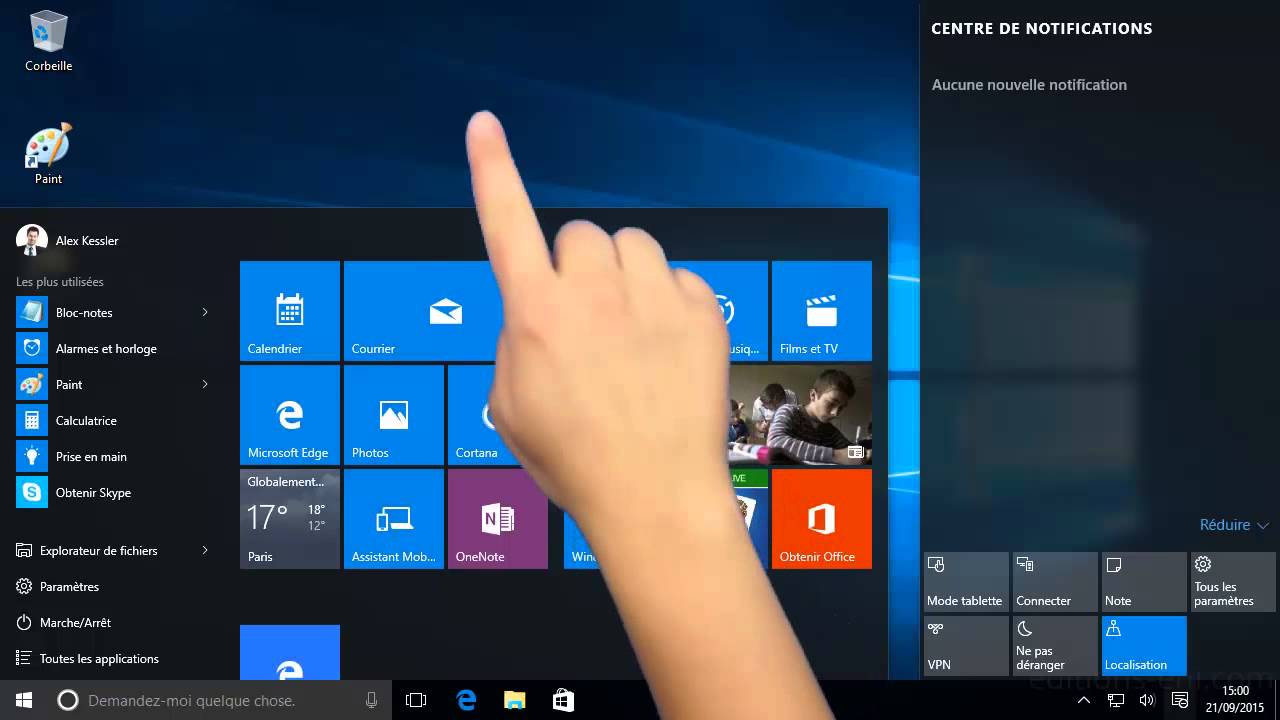Screen dimensions: 1280x720
Task: Open the Corbeille recycle bin icon
Action: click(48, 42)
